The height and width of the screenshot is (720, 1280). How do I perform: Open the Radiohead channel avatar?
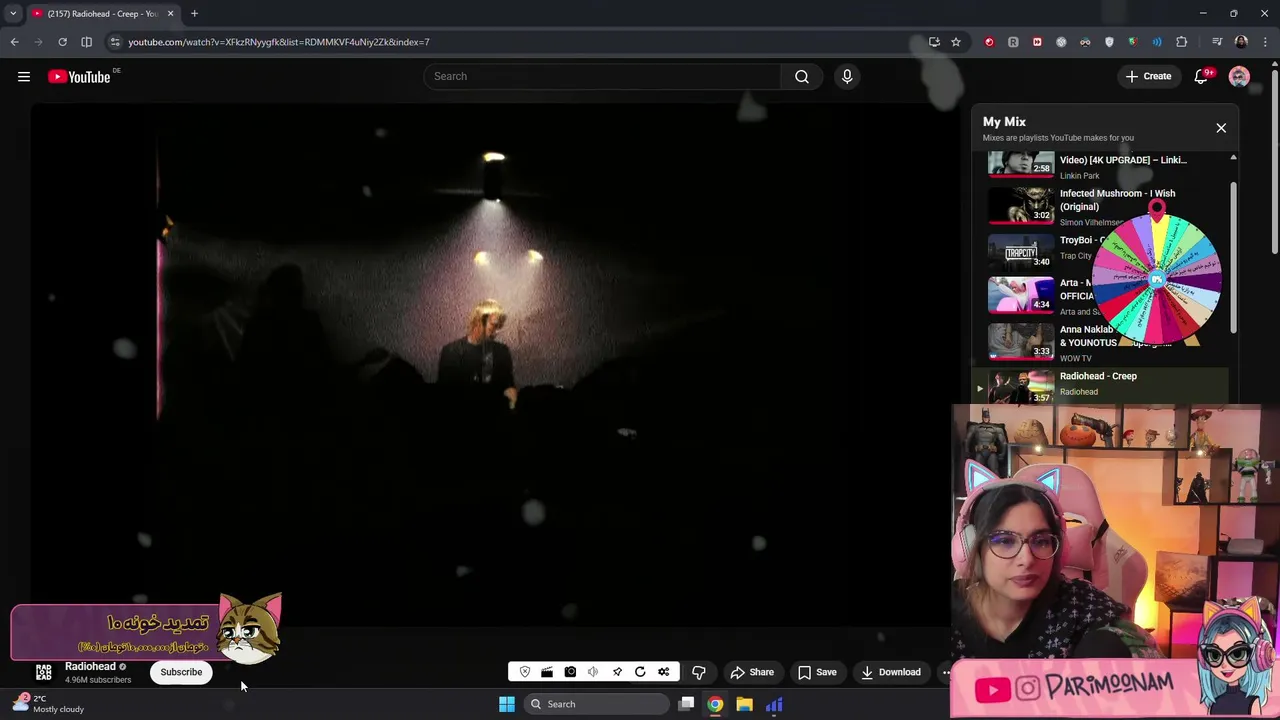tap(44, 672)
